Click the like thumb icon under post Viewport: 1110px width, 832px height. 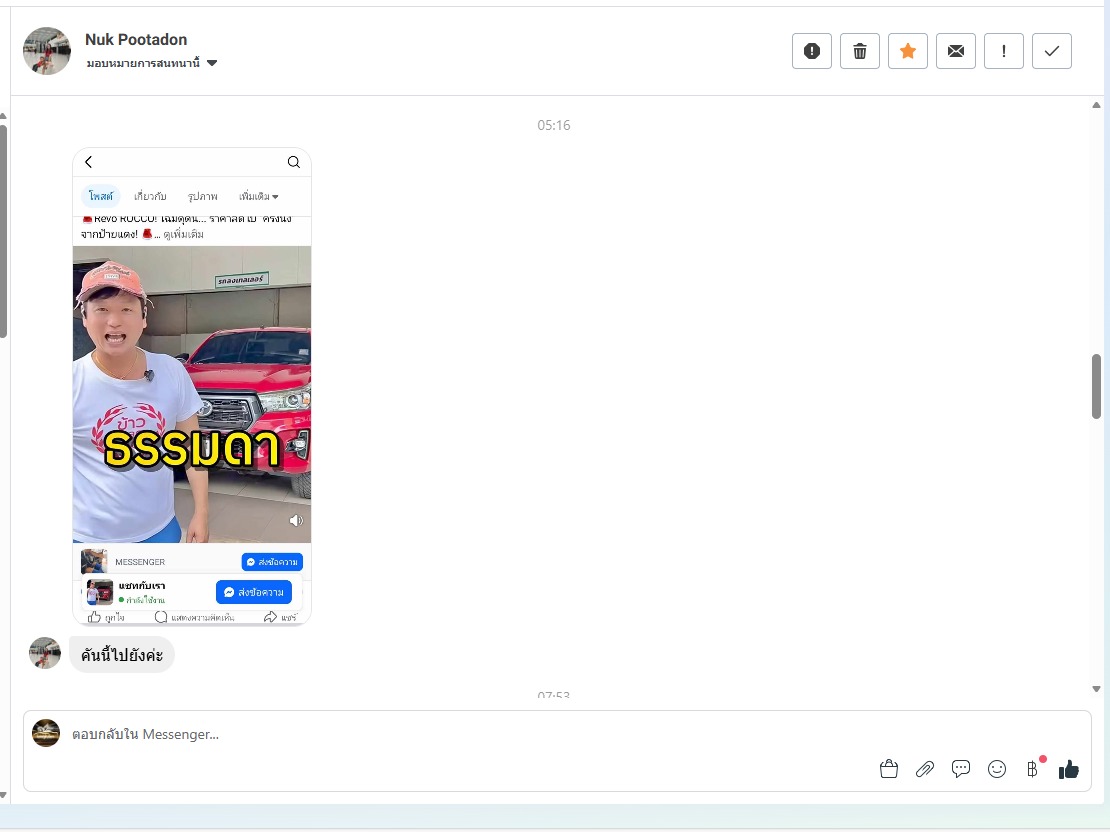coord(94,617)
